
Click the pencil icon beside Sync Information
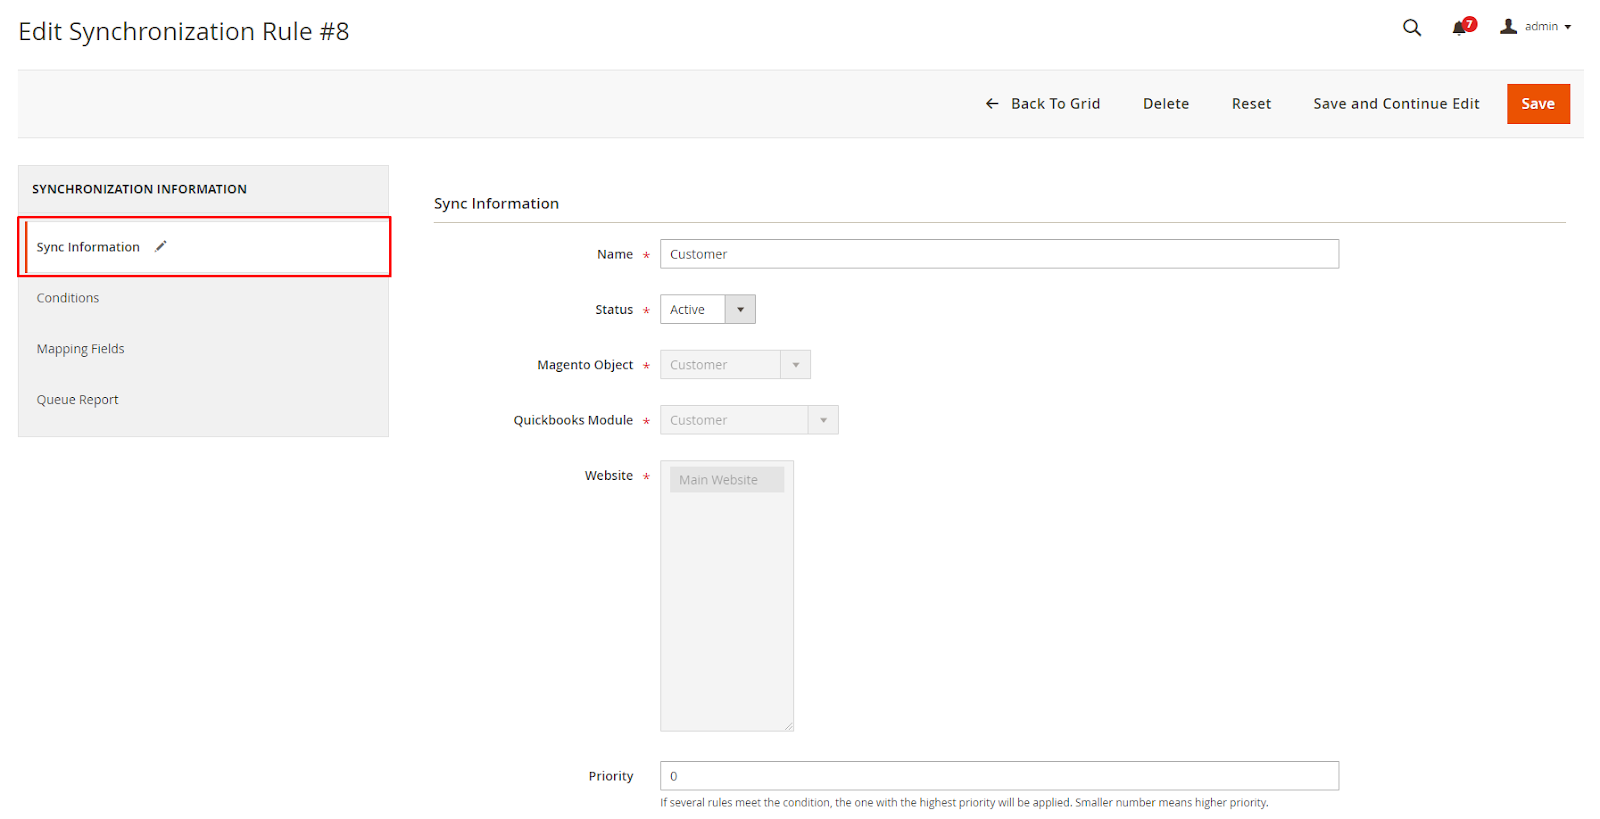click(160, 246)
